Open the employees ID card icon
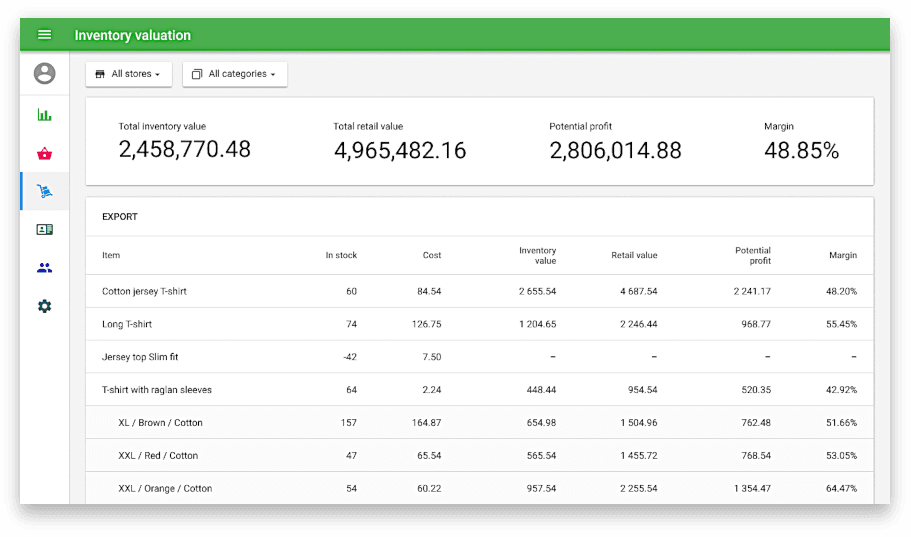This screenshot has height=537, width=911. coord(44,229)
